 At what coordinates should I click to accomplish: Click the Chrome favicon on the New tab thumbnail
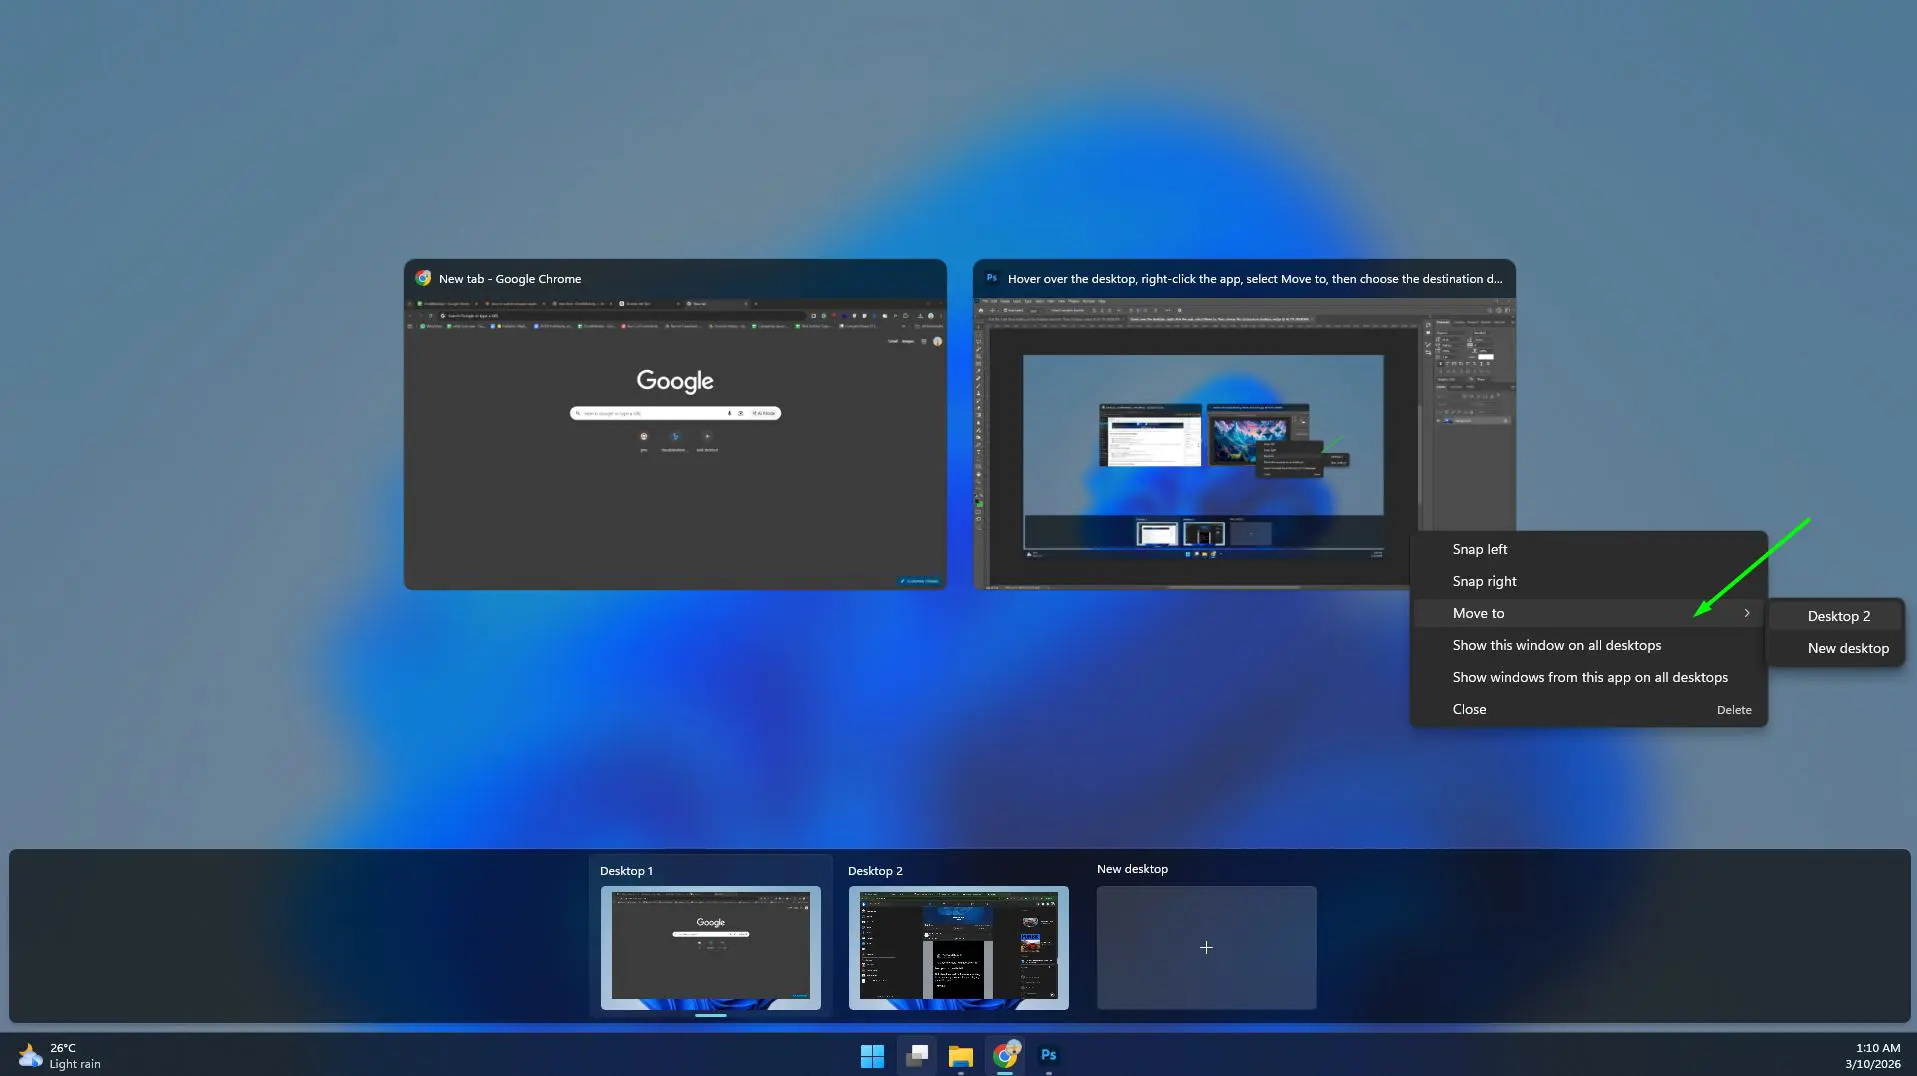[x=423, y=279]
